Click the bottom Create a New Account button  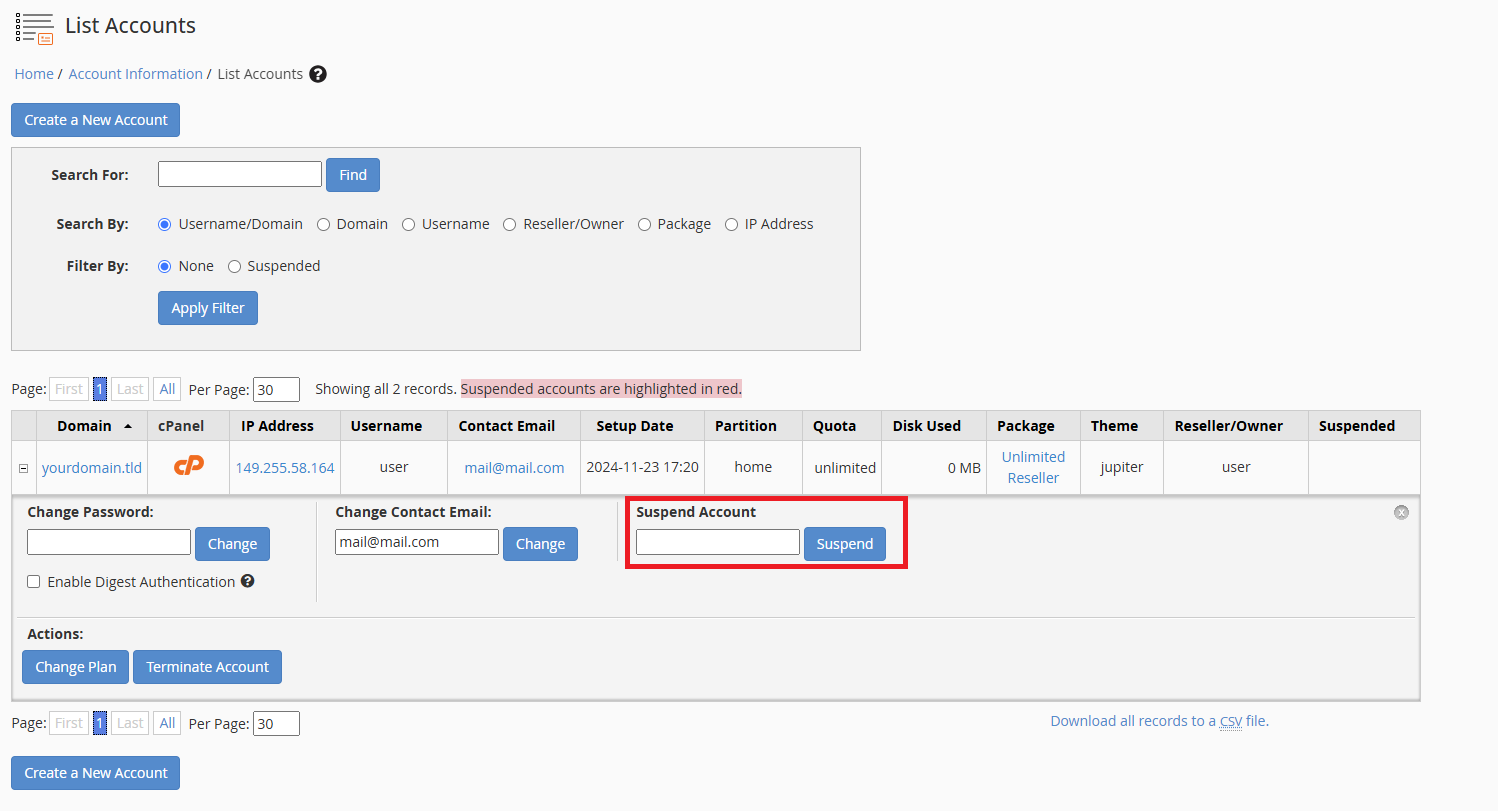coord(96,773)
